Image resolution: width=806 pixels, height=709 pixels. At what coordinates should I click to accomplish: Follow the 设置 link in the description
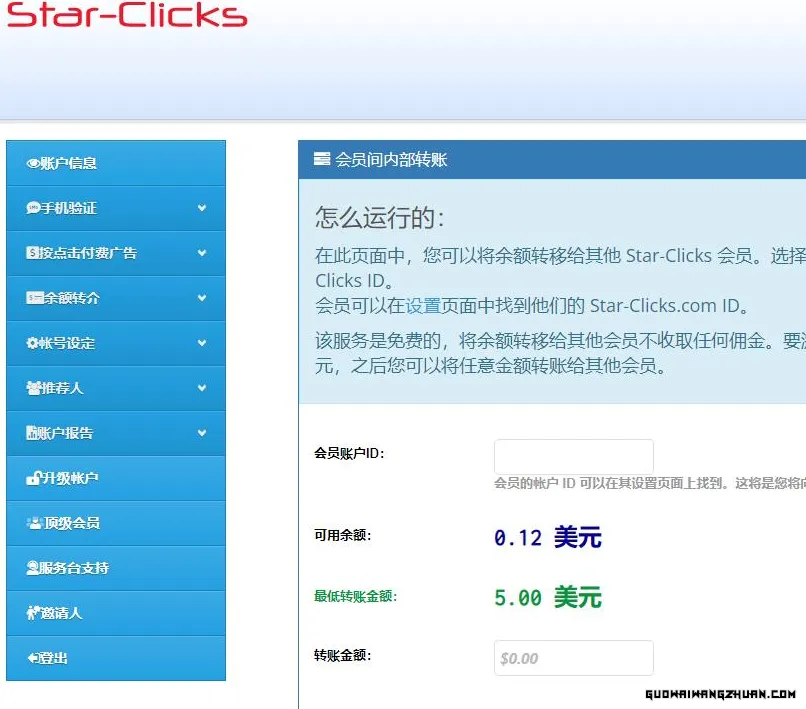(423, 306)
